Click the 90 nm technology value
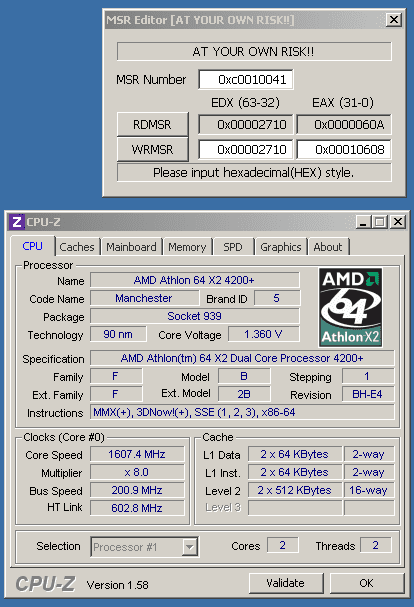Image resolution: width=414 pixels, height=607 pixels. point(118,334)
